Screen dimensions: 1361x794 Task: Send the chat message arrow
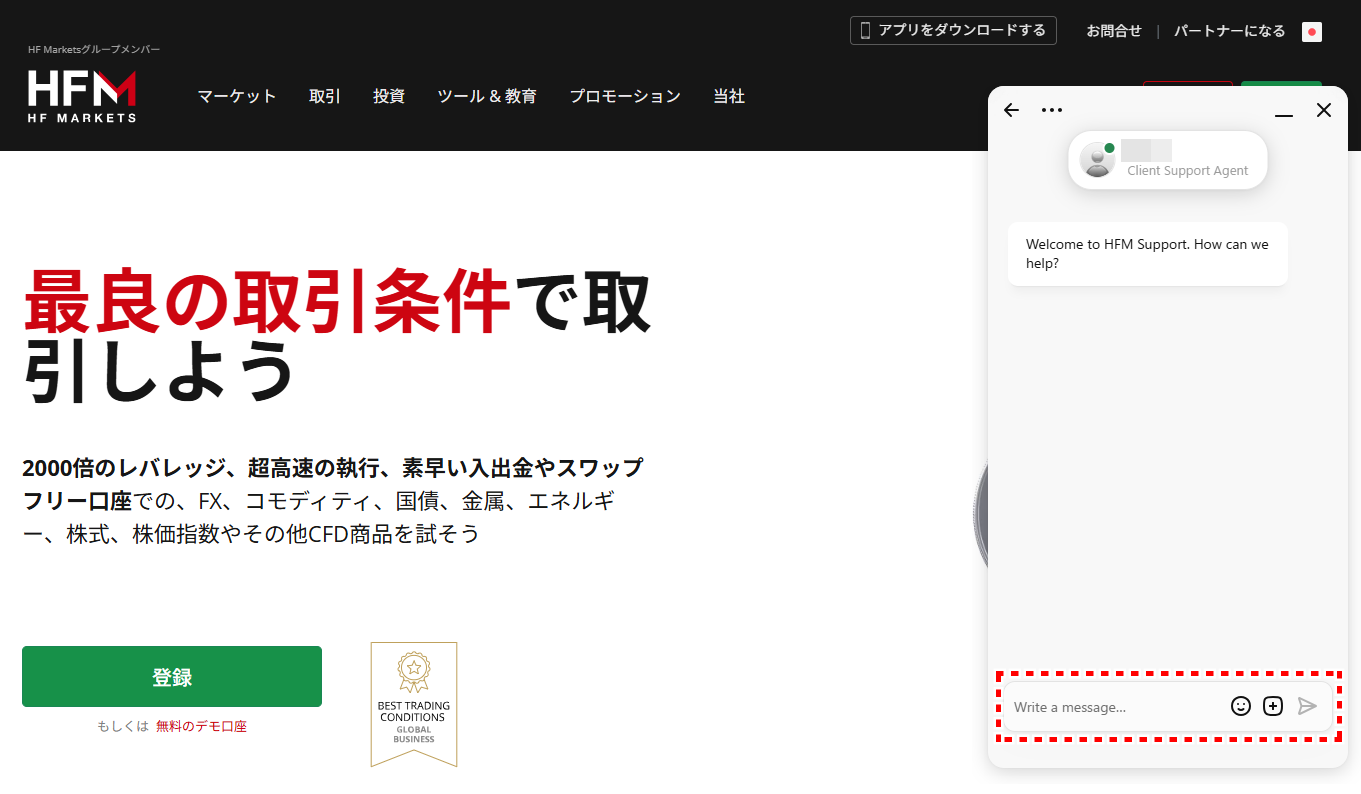1306,706
